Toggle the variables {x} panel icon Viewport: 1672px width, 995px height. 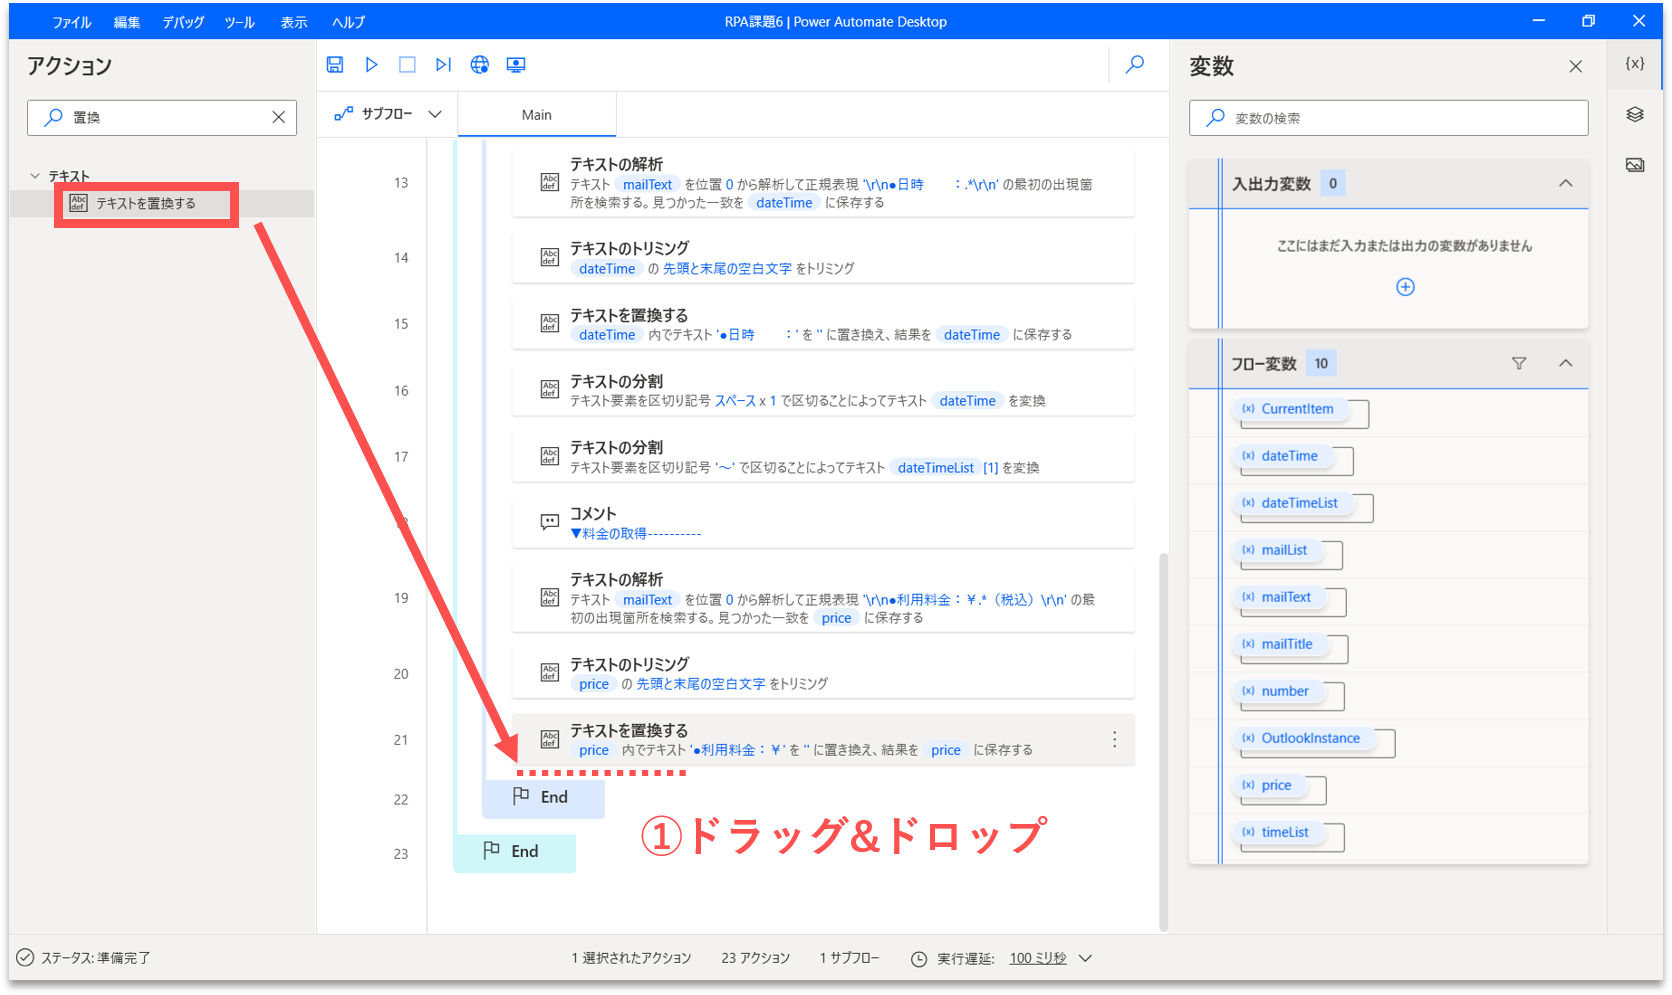[1635, 64]
